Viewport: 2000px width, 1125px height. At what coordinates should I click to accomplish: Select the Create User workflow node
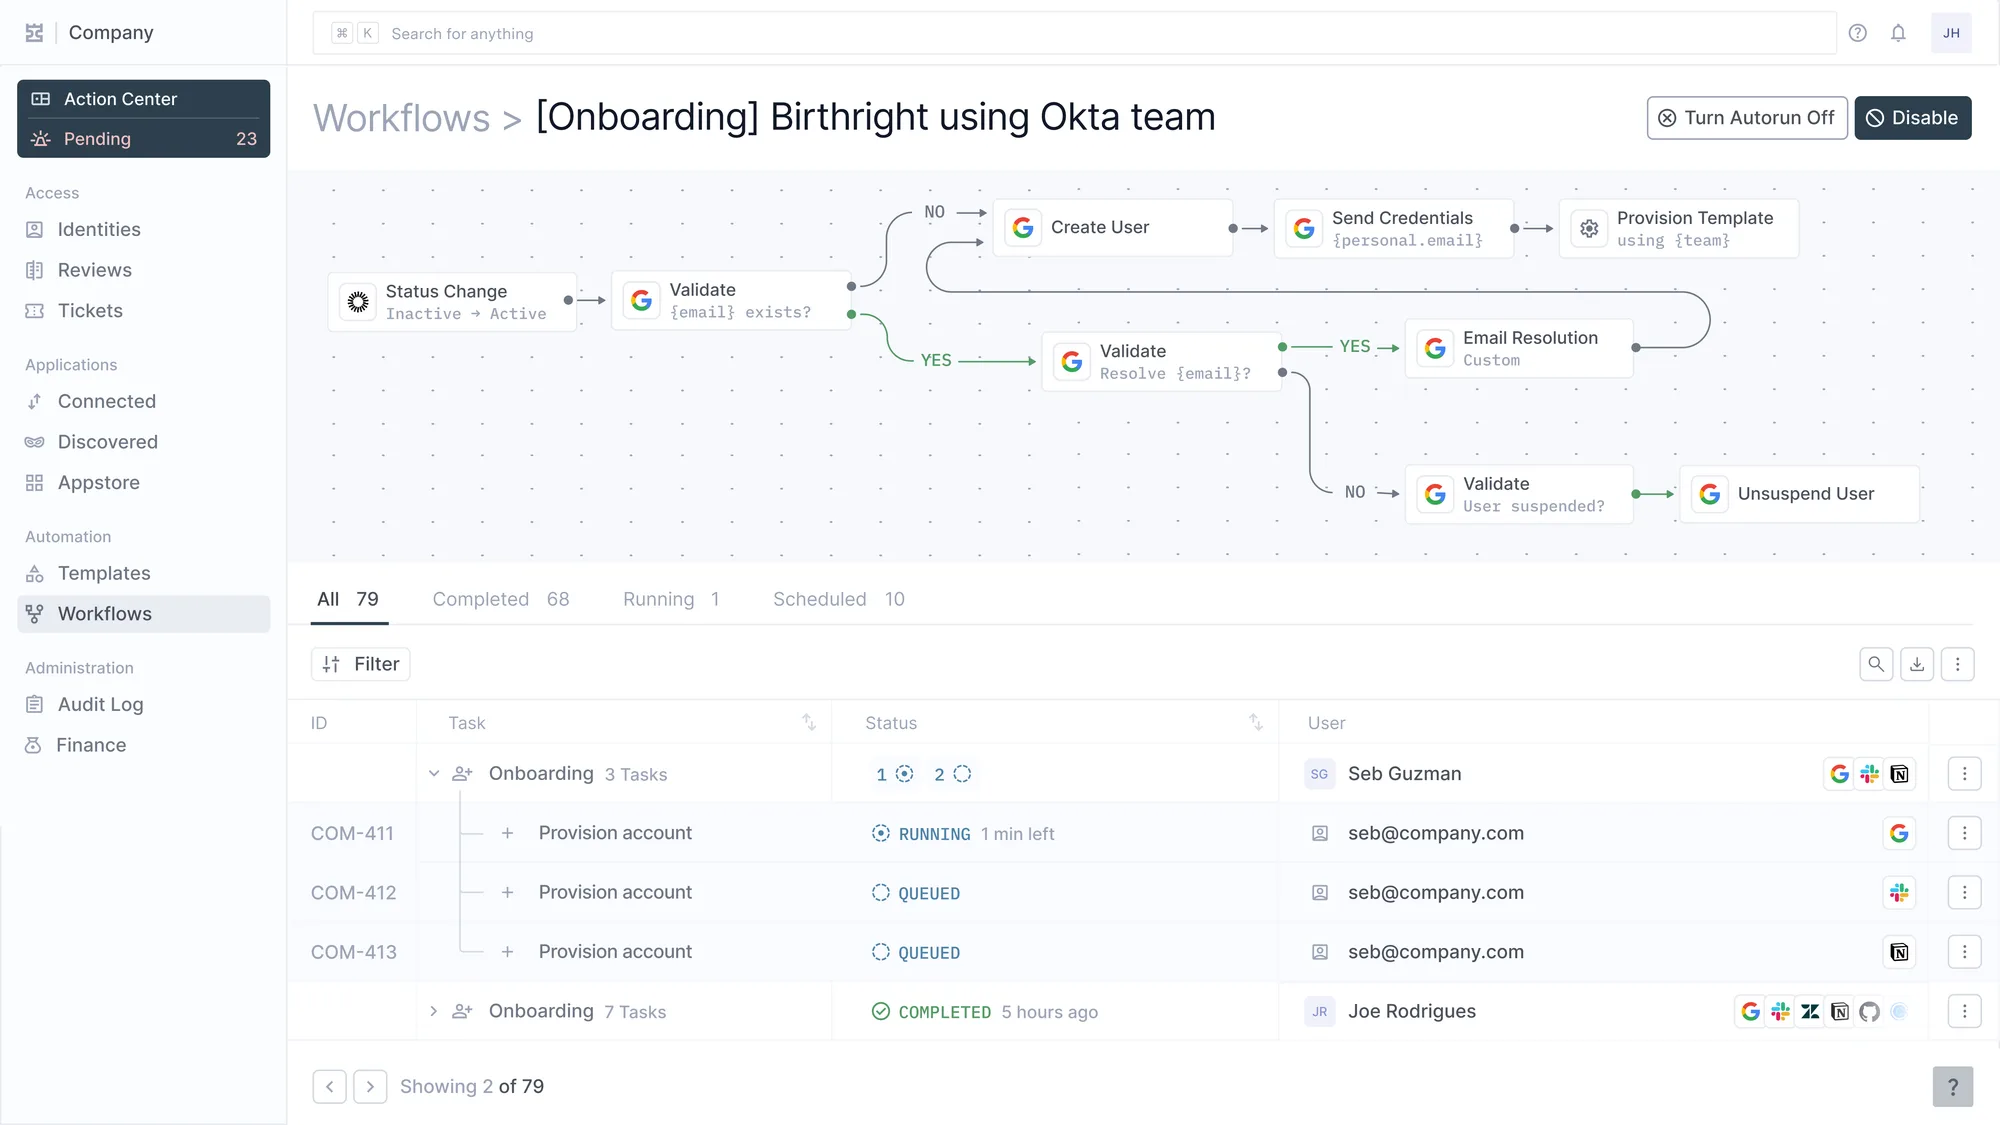1112,228
